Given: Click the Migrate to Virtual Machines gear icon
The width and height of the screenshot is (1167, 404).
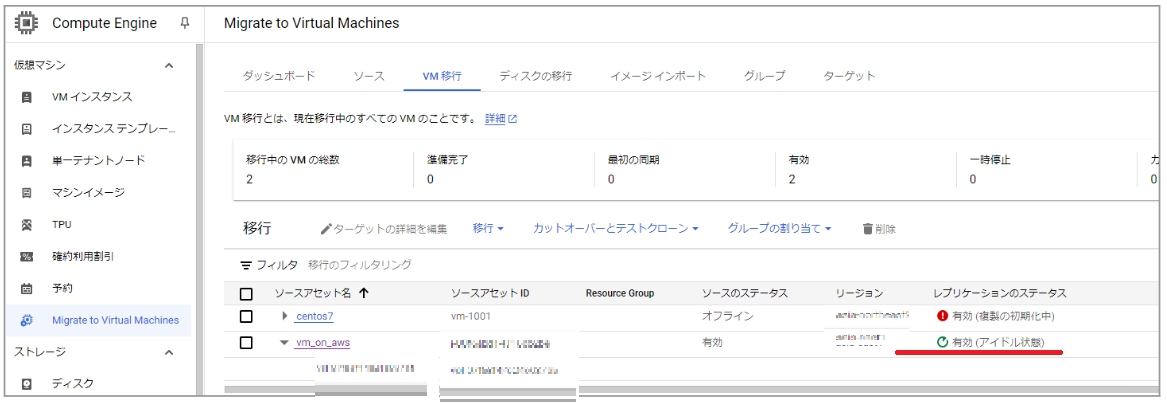Looking at the screenshot, I should (27, 320).
